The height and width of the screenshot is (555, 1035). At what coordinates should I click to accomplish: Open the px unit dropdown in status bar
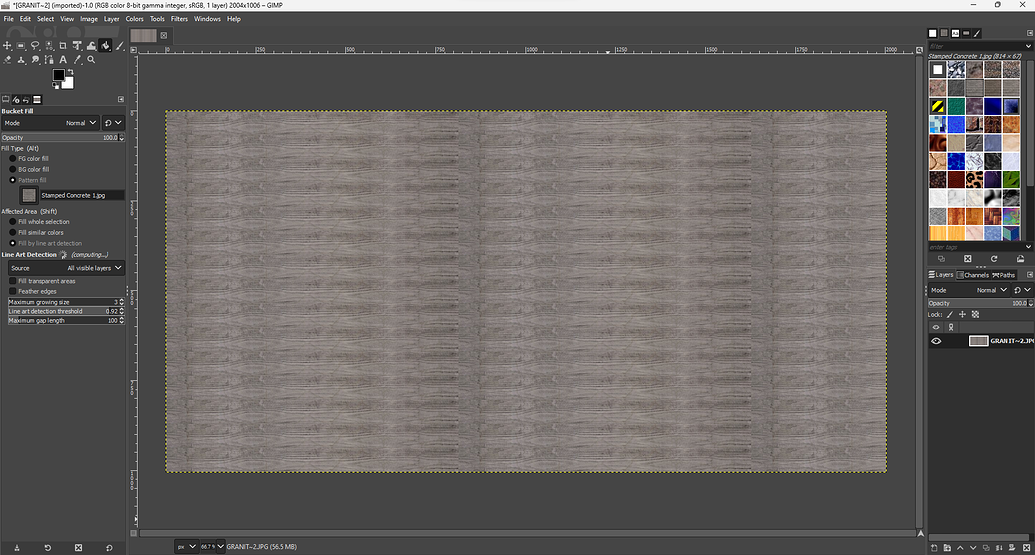pyautogui.click(x=186, y=546)
